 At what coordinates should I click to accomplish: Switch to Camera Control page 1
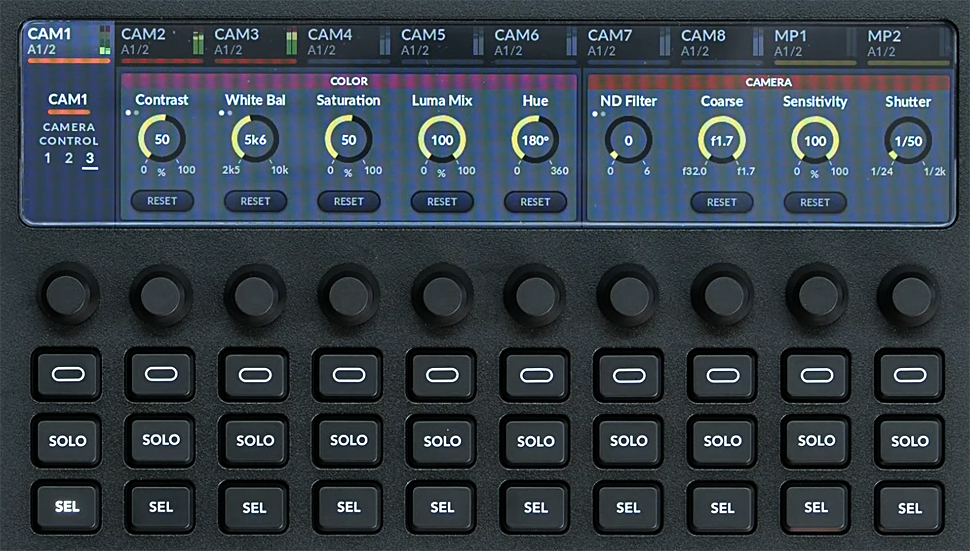point(48,158)
